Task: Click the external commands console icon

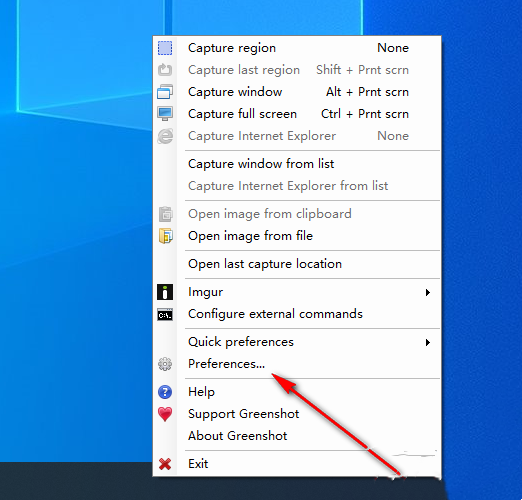Action: tap(165, 314)
